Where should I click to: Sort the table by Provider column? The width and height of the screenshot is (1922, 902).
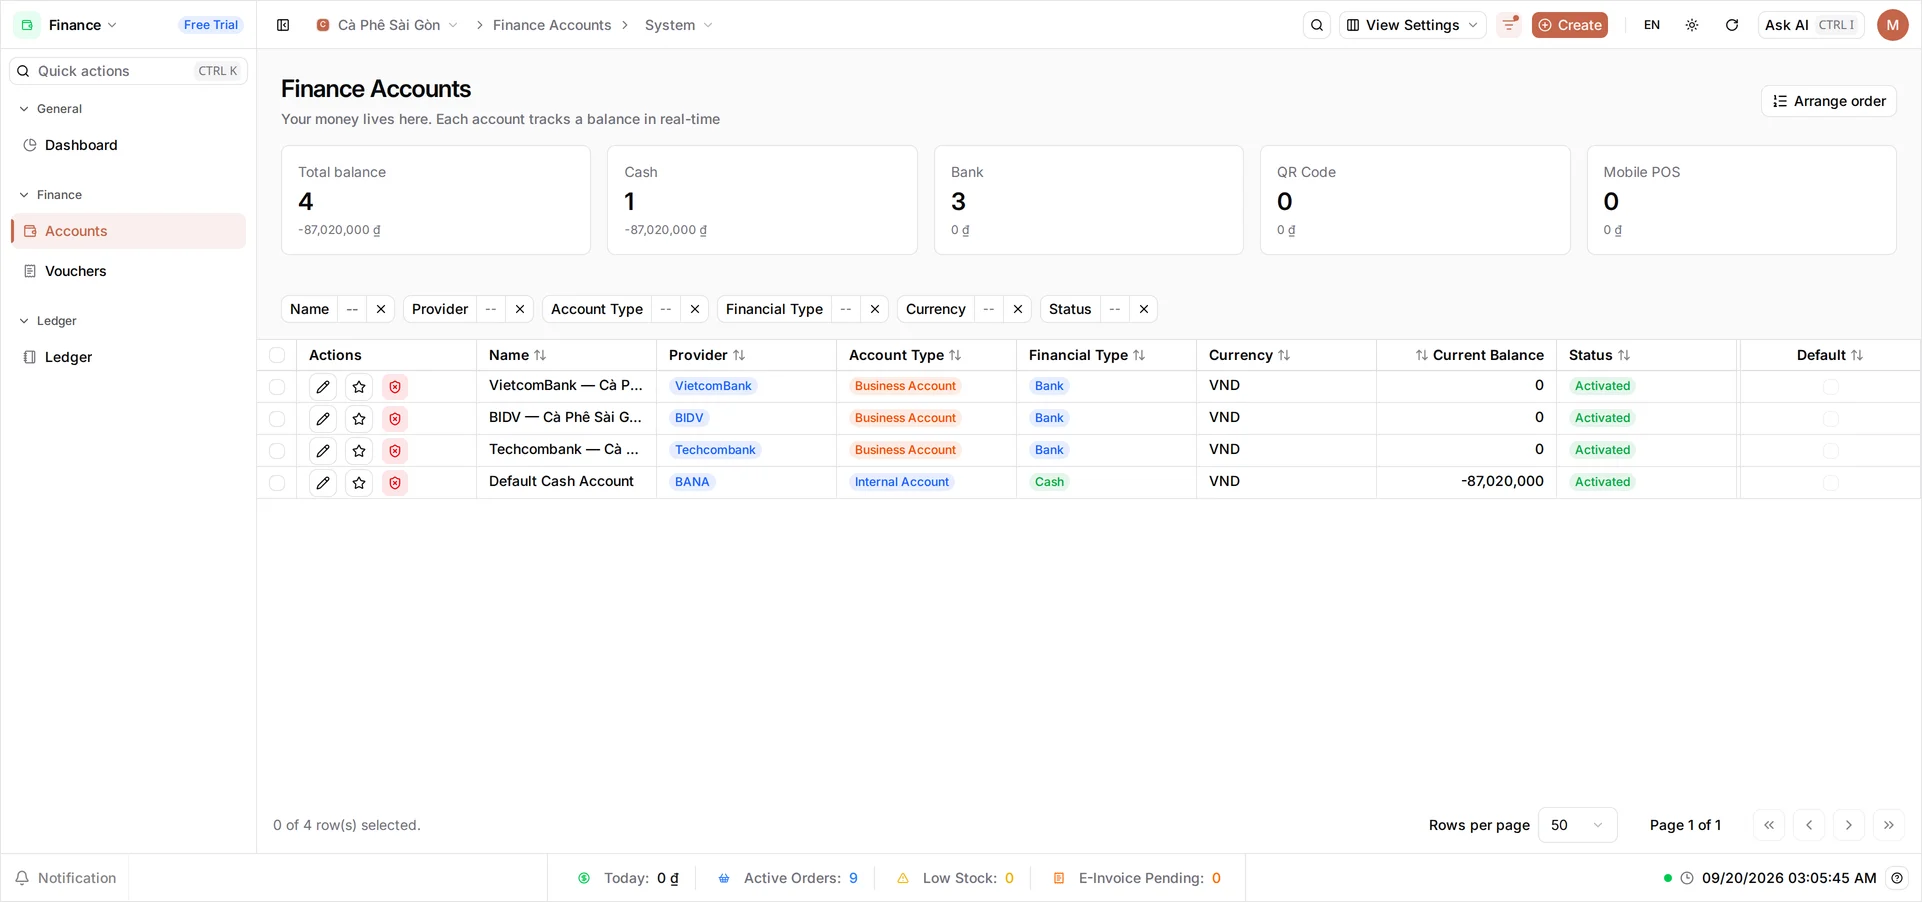tap(707, 355)
